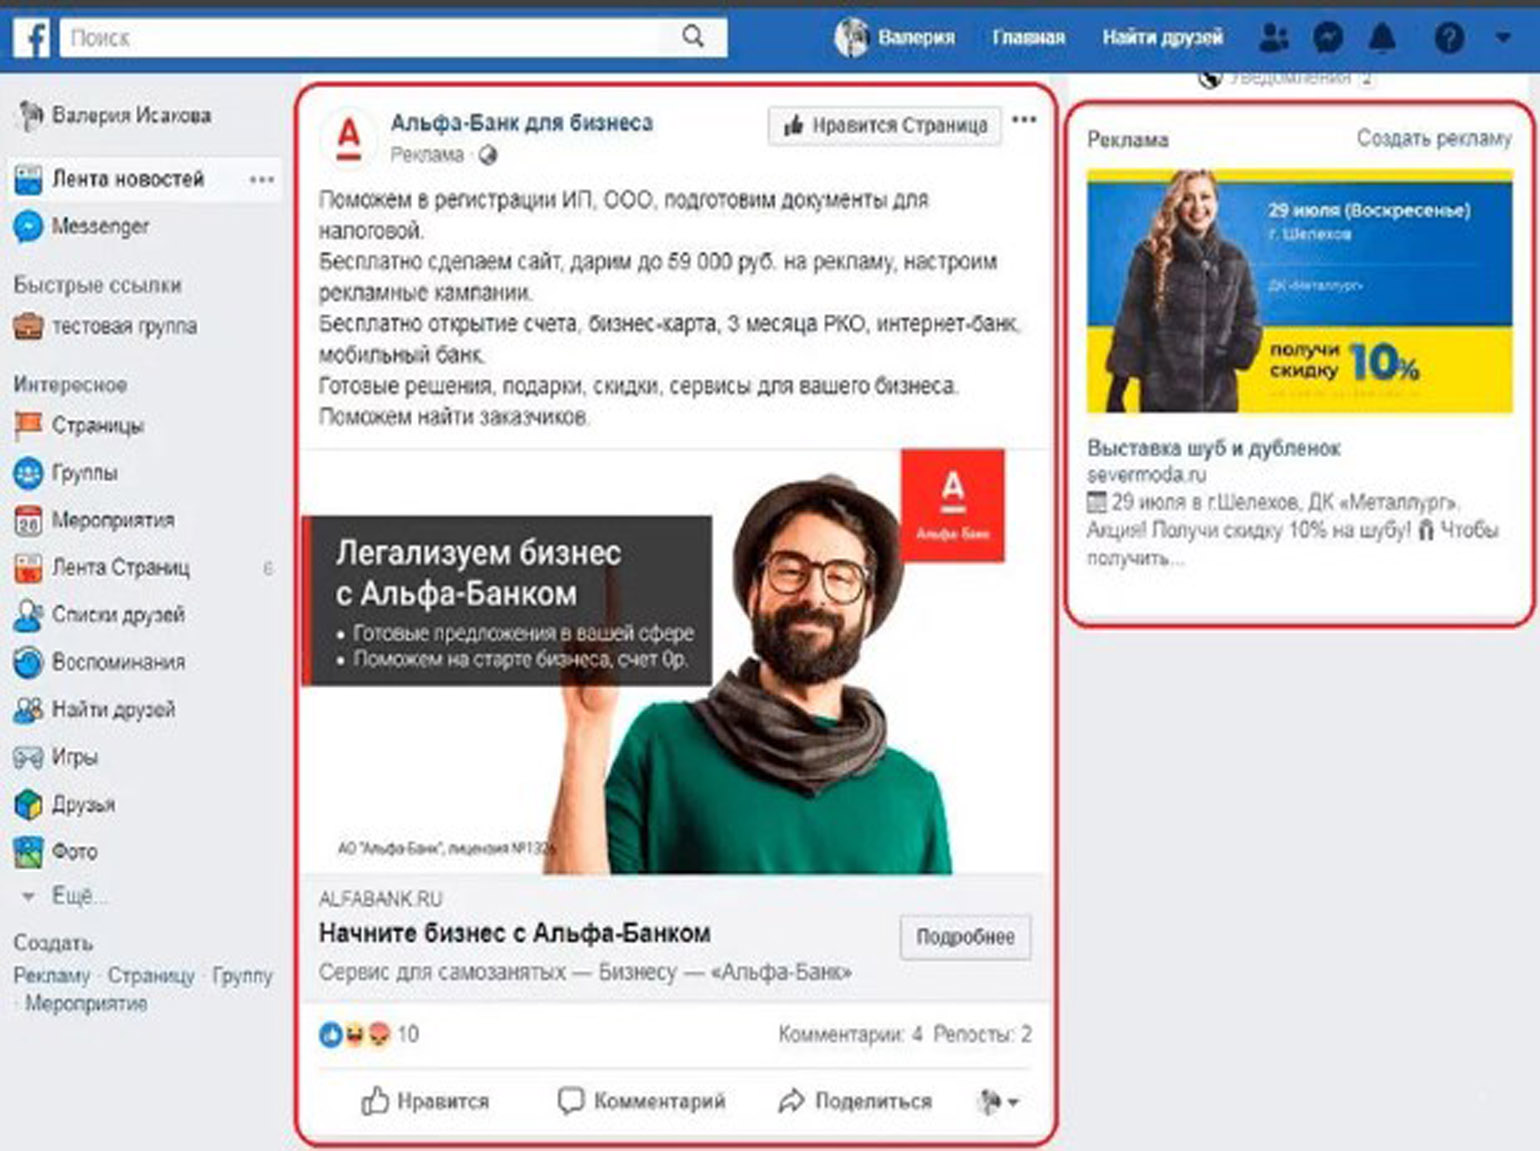Open the post options three-dot menu
This screenshot has width=1540, height=1151.
(x=1024, y=120)
